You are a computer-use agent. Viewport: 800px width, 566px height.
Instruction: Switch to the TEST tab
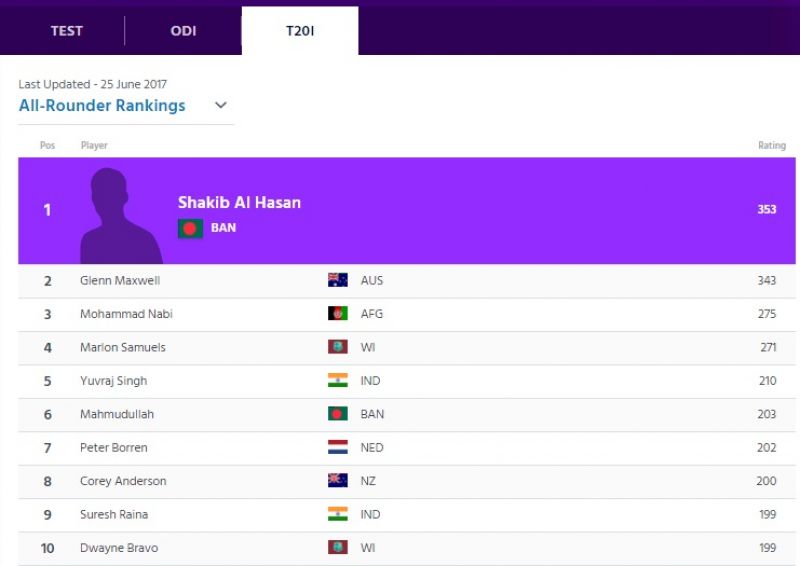click(x=66, y=31)
